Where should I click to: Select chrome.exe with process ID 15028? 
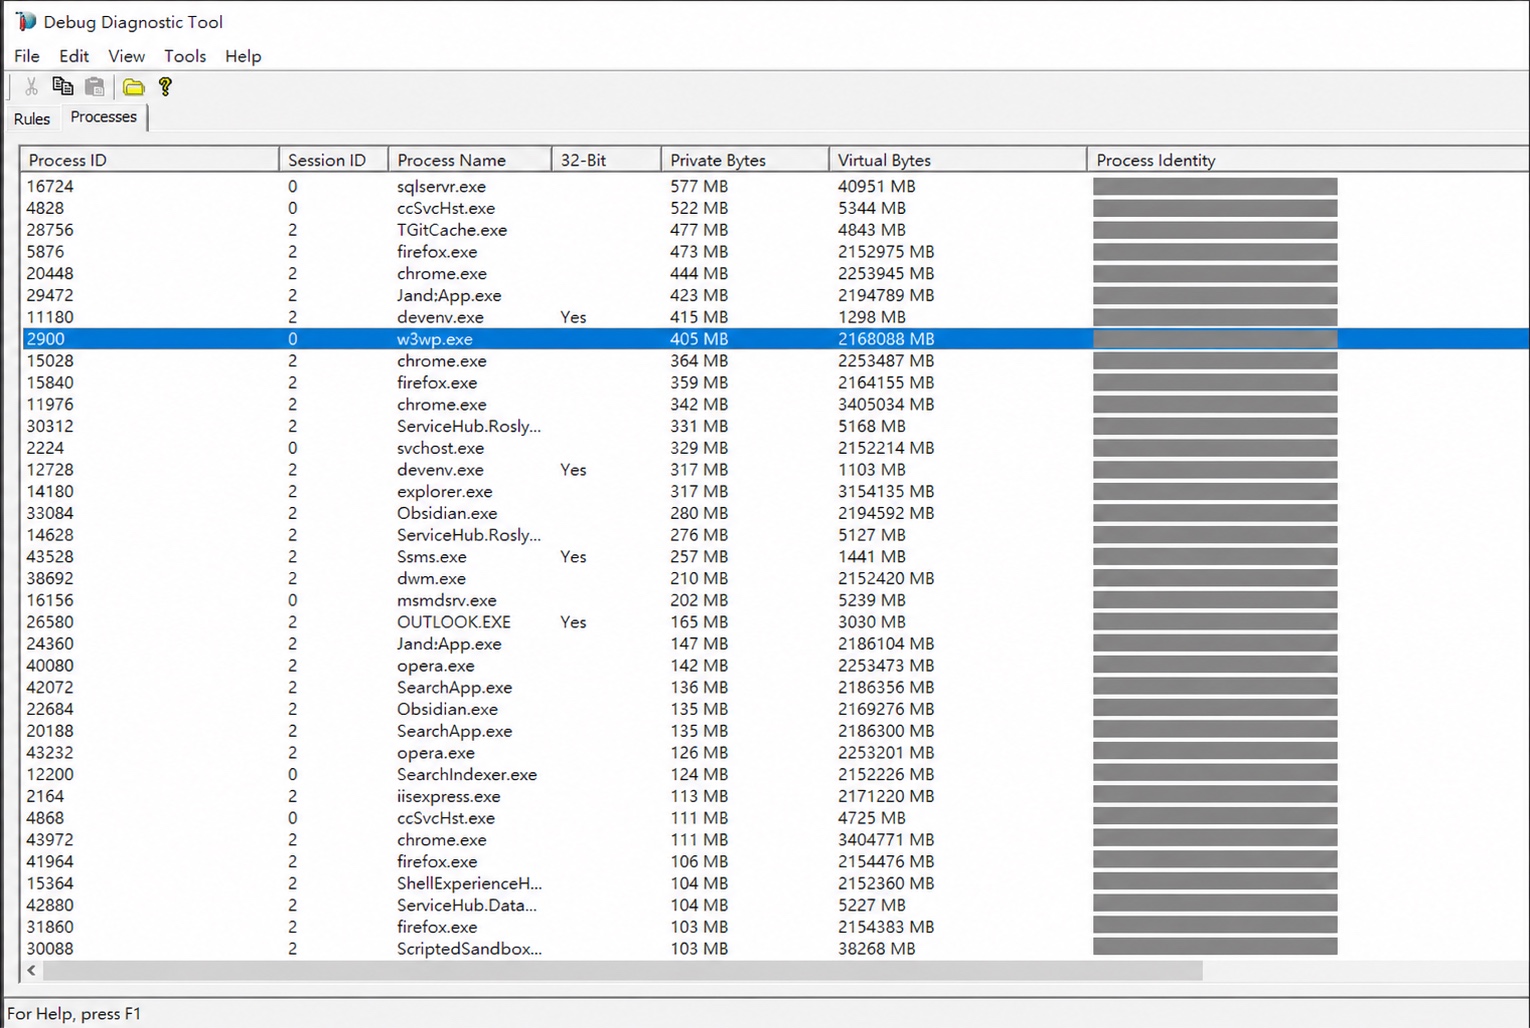(x=775, y=361)
